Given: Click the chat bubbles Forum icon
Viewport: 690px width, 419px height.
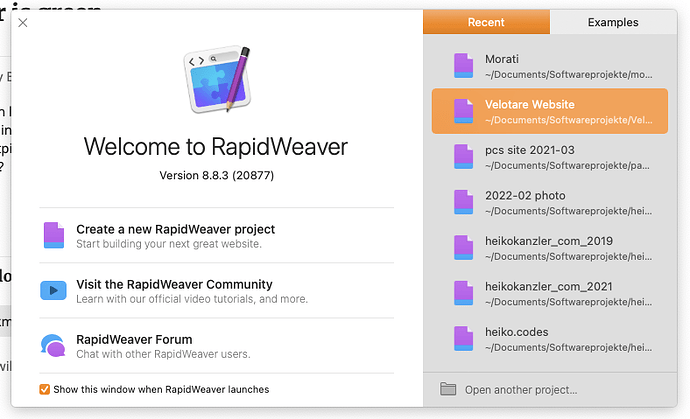Looking at the screenshot, I should tap(53, 345).
